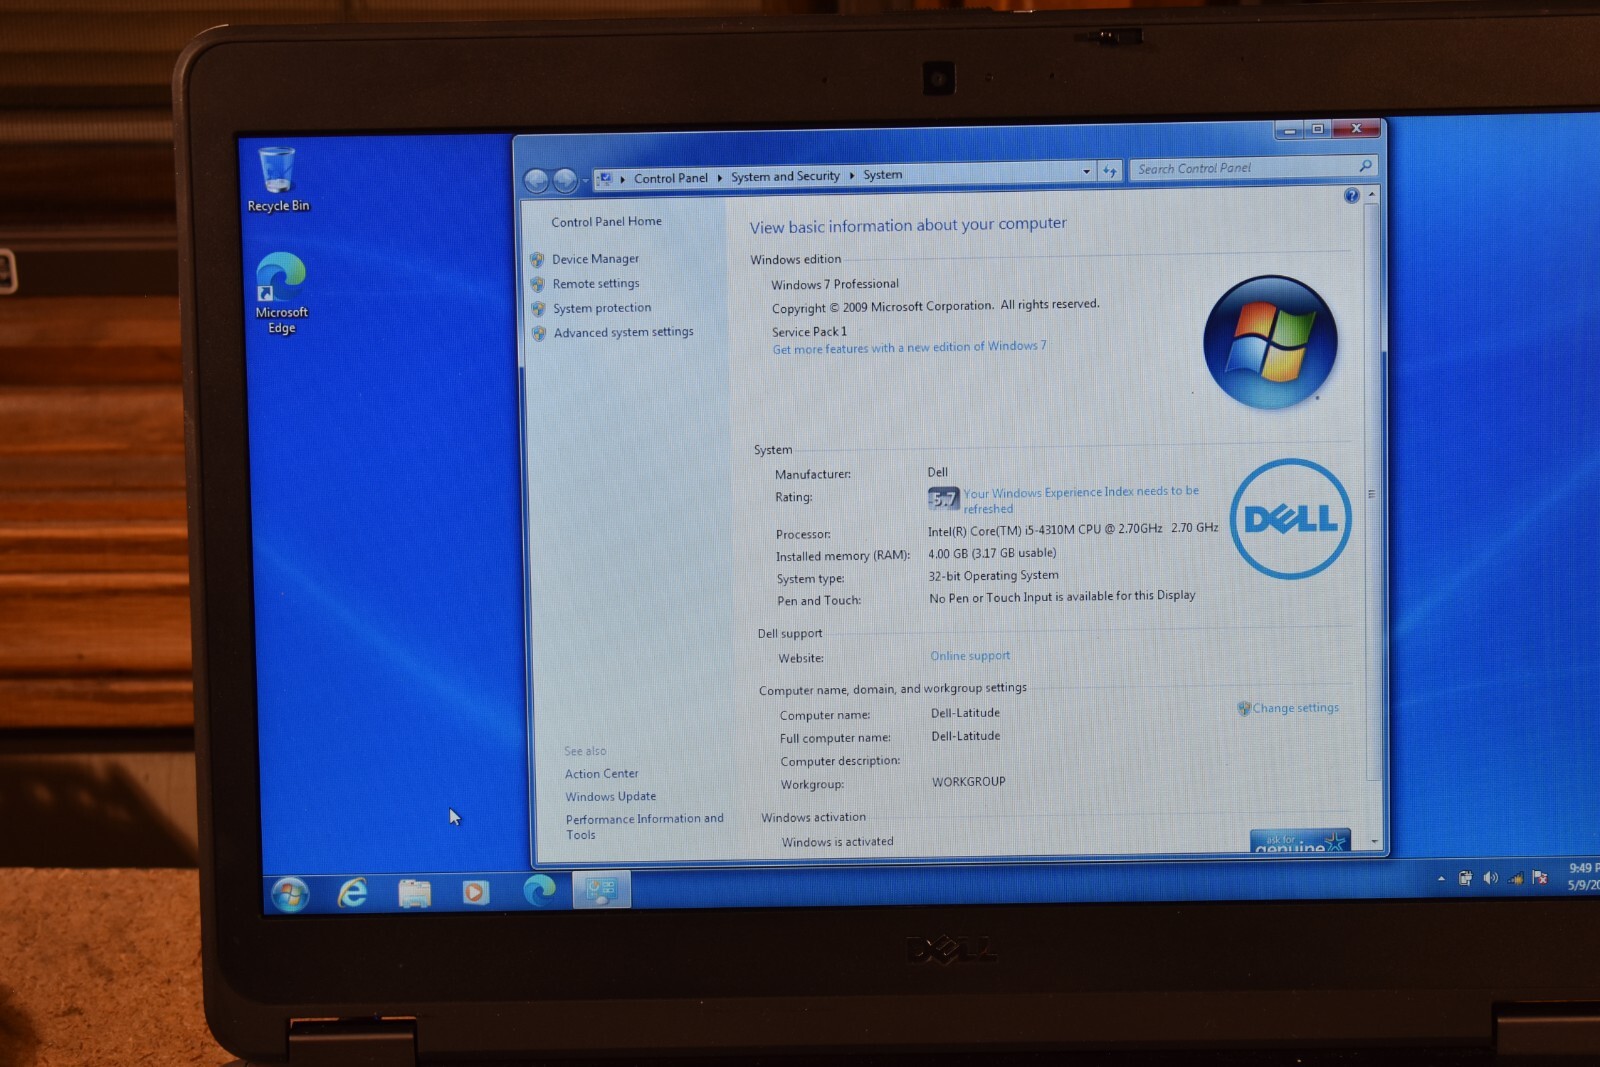
Task: Select the Control Panel taskbar button
Action: [602, 889]
